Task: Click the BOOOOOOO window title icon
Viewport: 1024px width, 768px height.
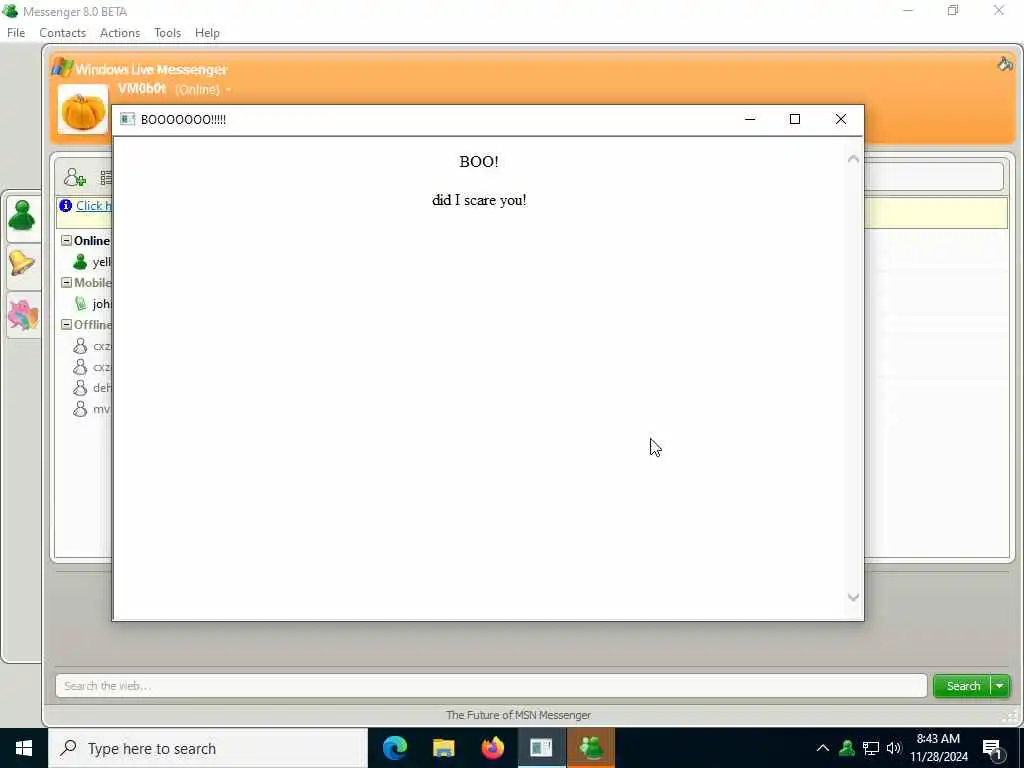Action: tap(127, 119)
